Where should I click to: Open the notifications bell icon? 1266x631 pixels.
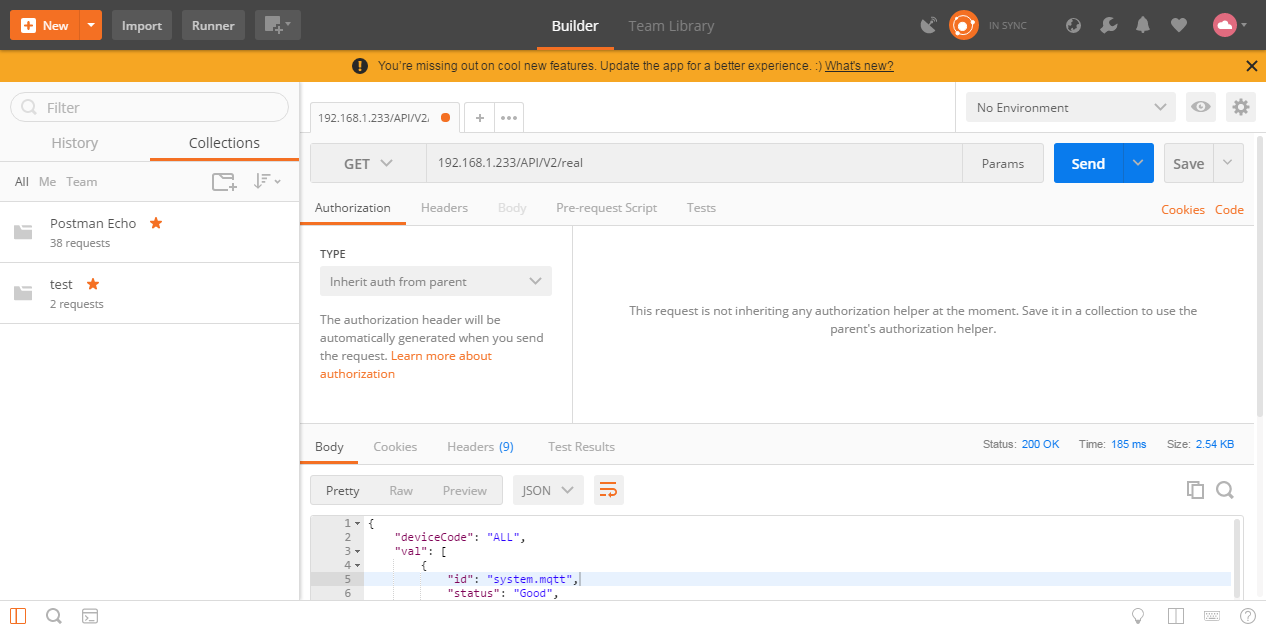point(1143,25)
